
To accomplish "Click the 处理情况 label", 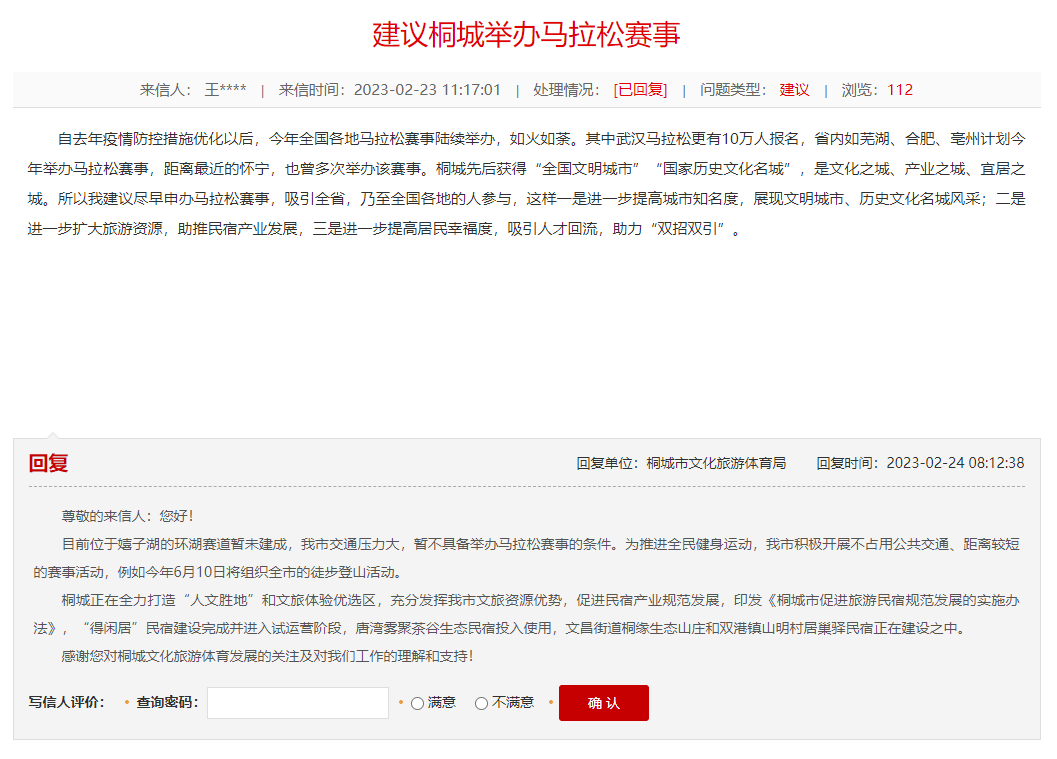I will pyautogui.click(x=566, y=90).
